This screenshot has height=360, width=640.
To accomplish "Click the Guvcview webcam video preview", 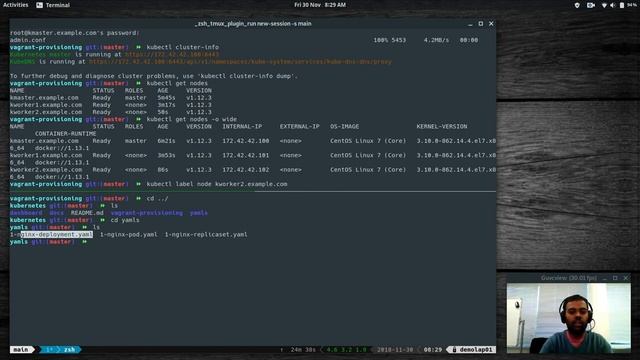I will 569,318.
